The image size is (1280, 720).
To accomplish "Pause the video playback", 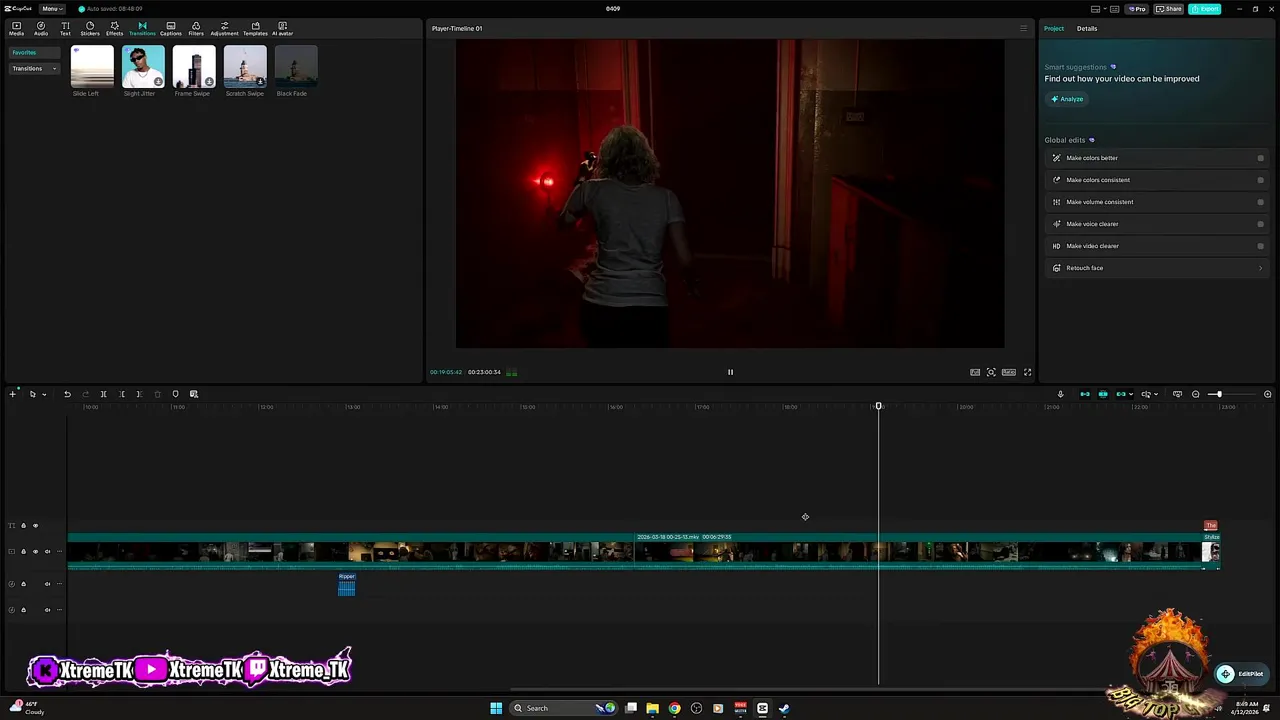I will click(x=730, y=372).
